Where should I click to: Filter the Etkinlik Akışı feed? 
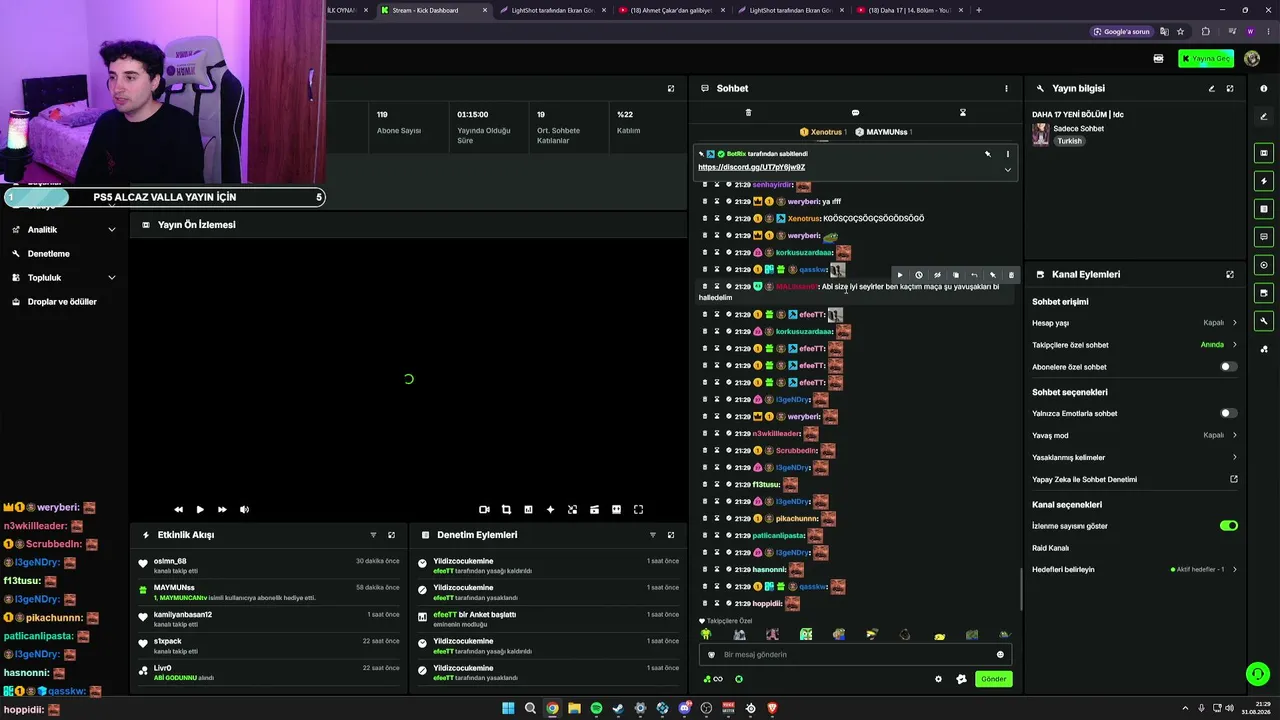coord(373,535)
